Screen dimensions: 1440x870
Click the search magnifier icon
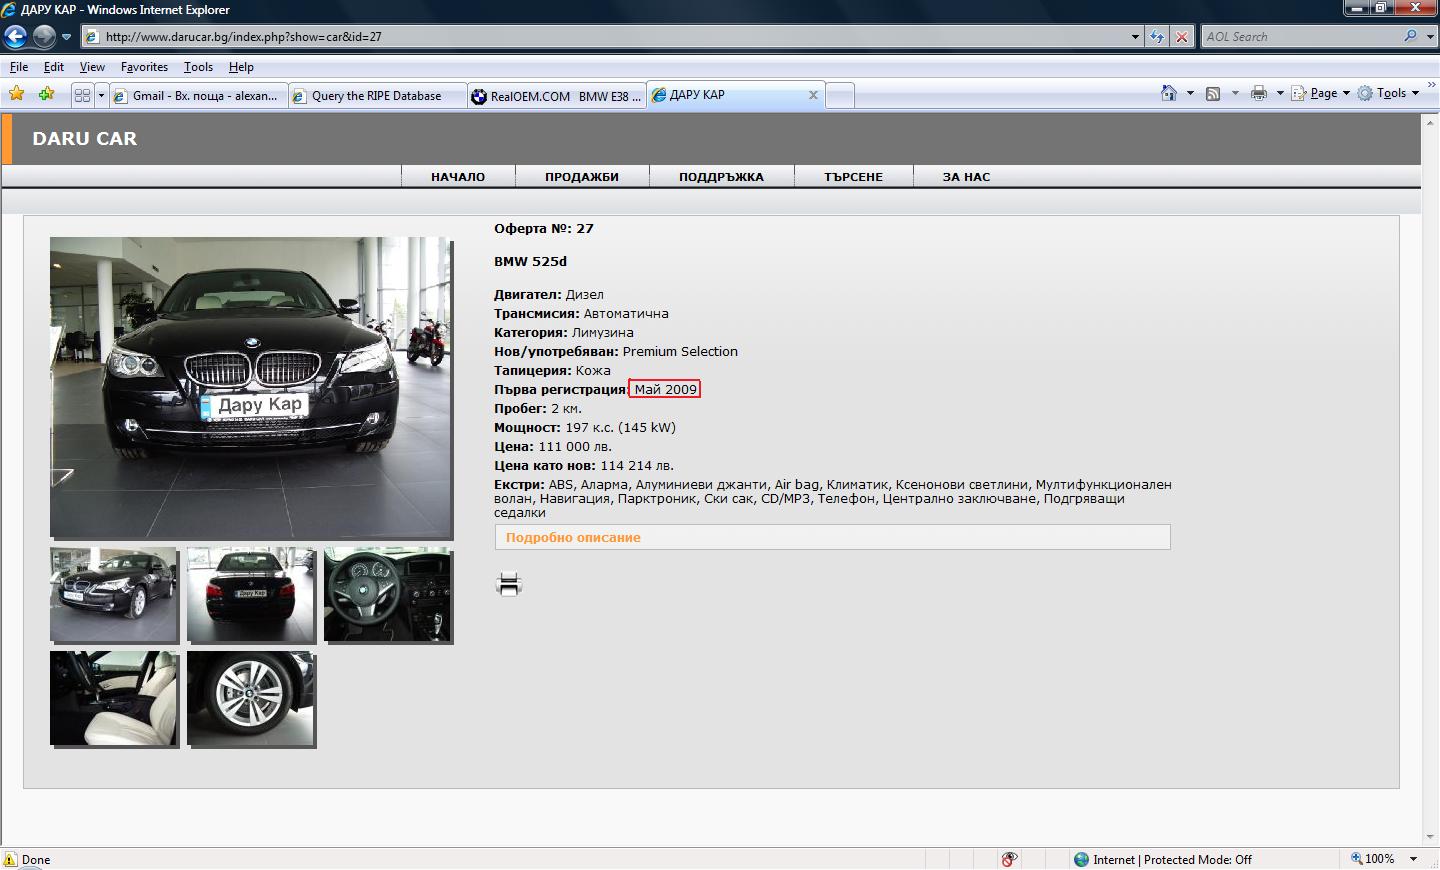tap(1411, 36)
